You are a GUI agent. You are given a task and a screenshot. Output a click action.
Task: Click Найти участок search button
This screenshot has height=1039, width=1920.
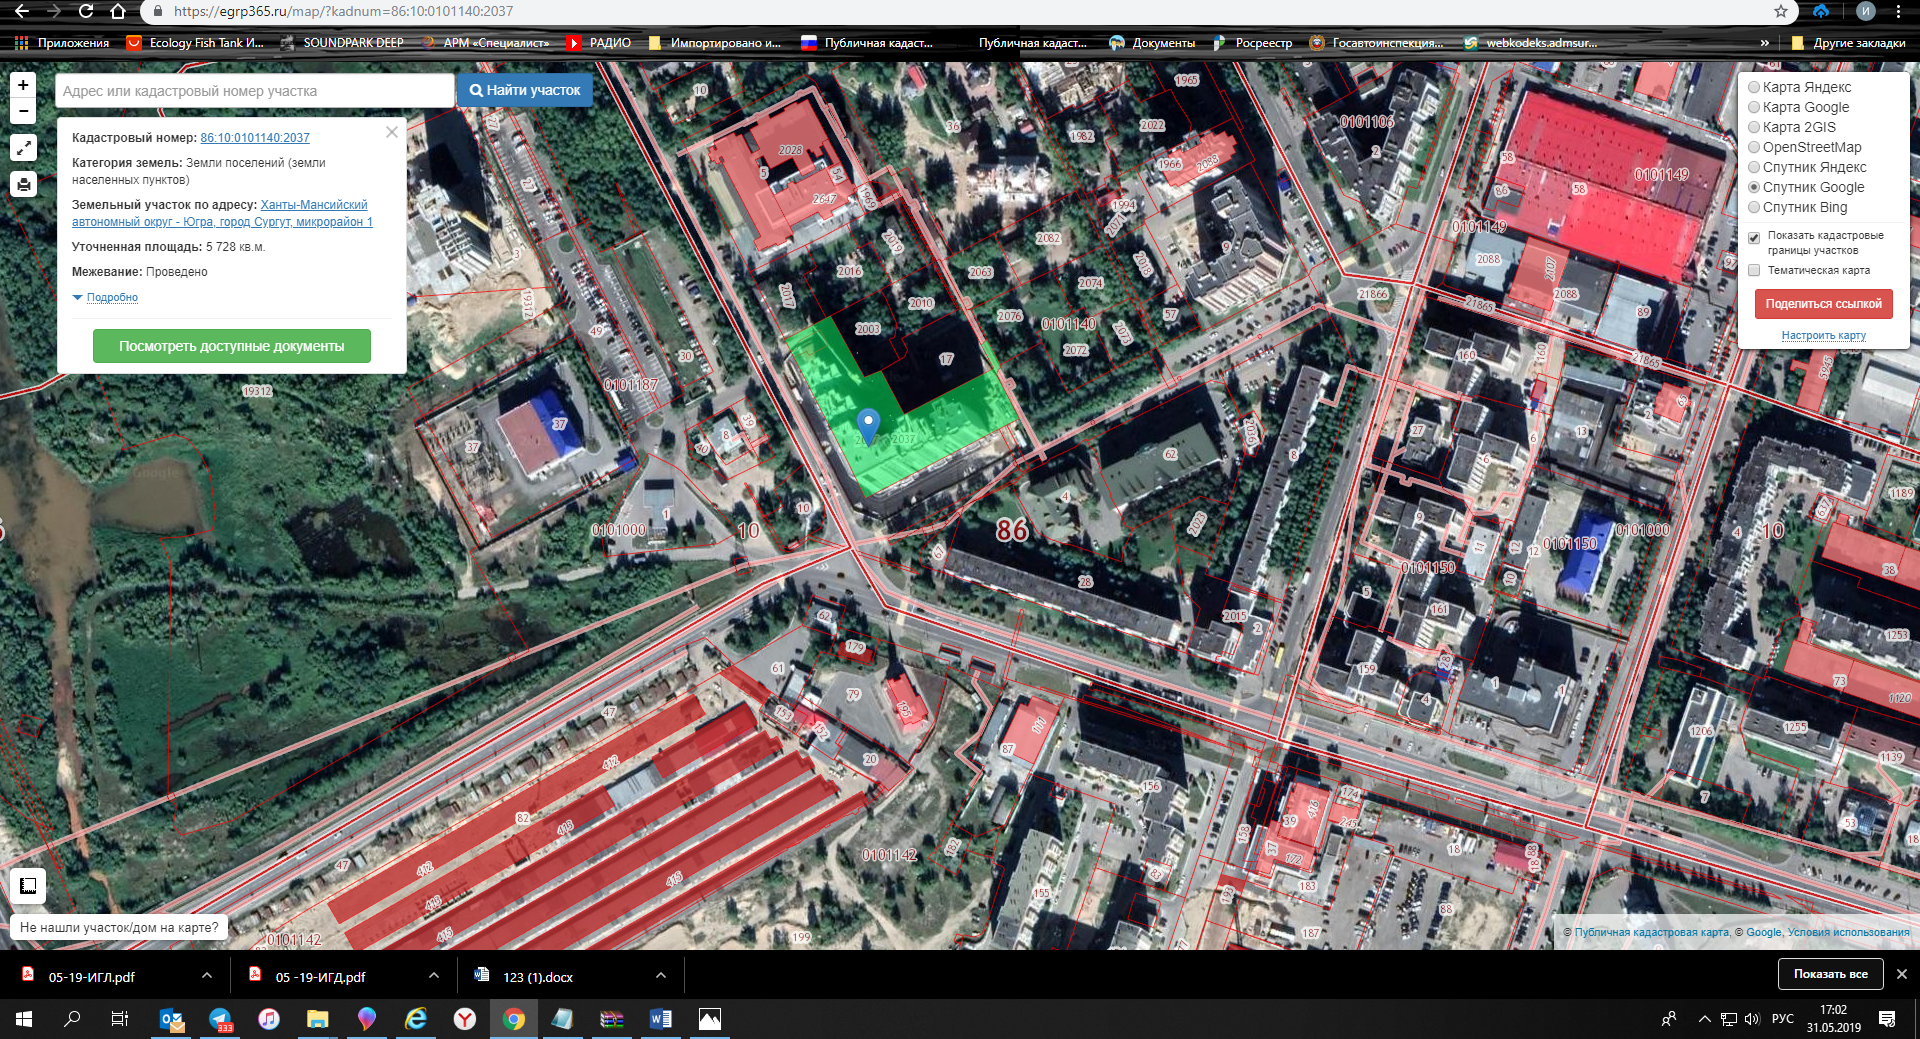tap(525, 90)
